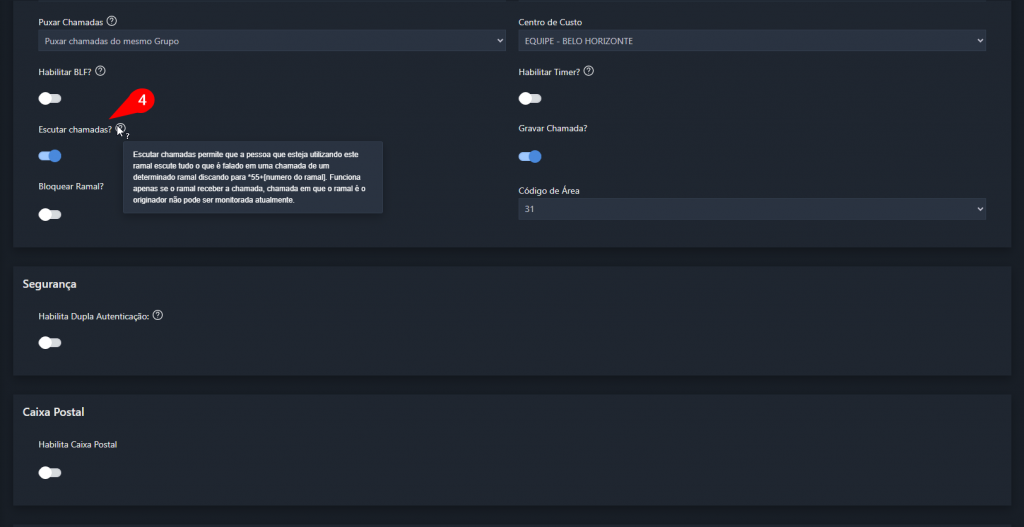This screenshot has width=1024, height=527.
Task: Open help icon beside Escutar chamadas
Action: tap(121, 129)
